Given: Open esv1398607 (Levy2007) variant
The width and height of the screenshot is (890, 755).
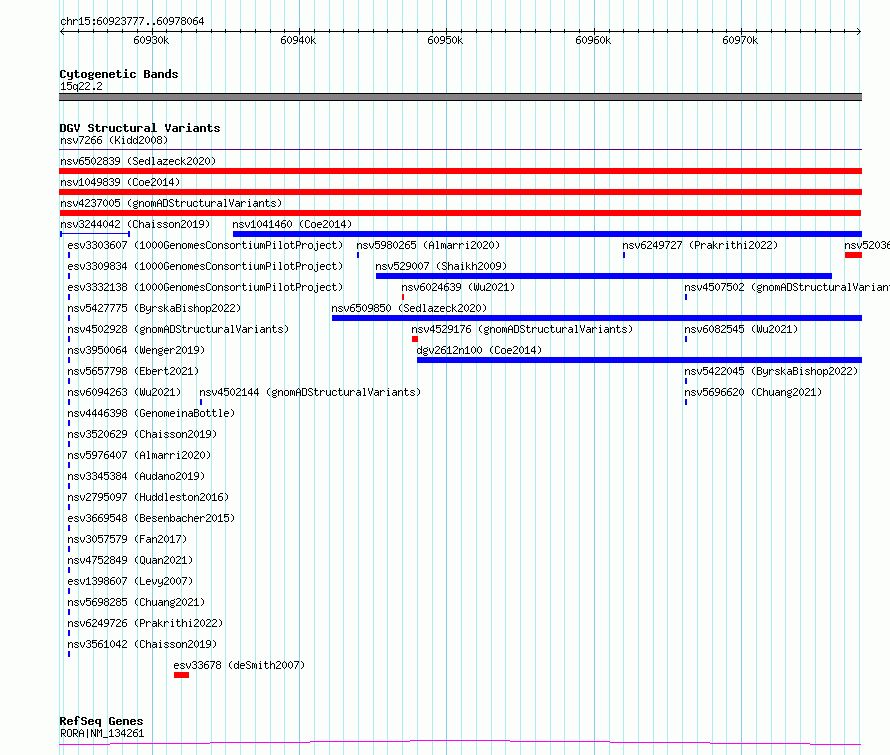Looking at the screenshot, I should [x=131, y=581].
